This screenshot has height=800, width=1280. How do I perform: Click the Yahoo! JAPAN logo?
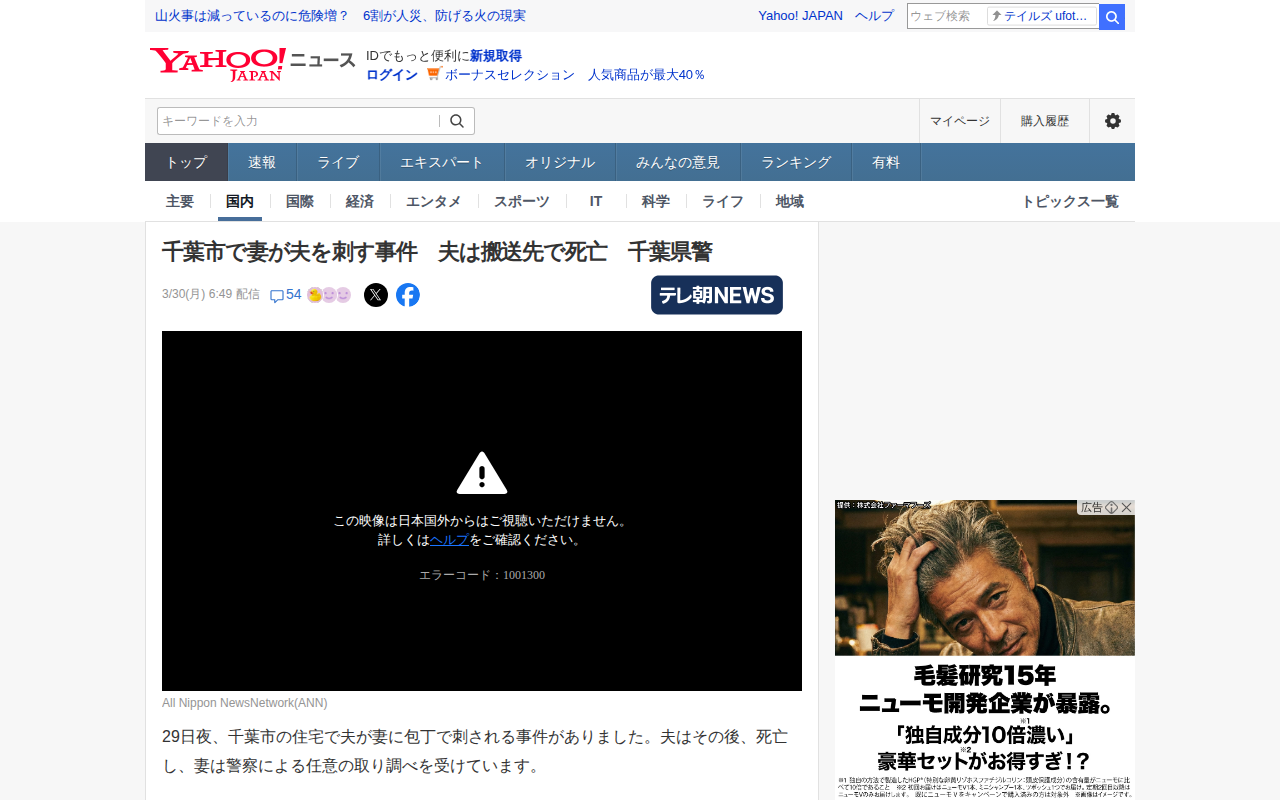218,64
